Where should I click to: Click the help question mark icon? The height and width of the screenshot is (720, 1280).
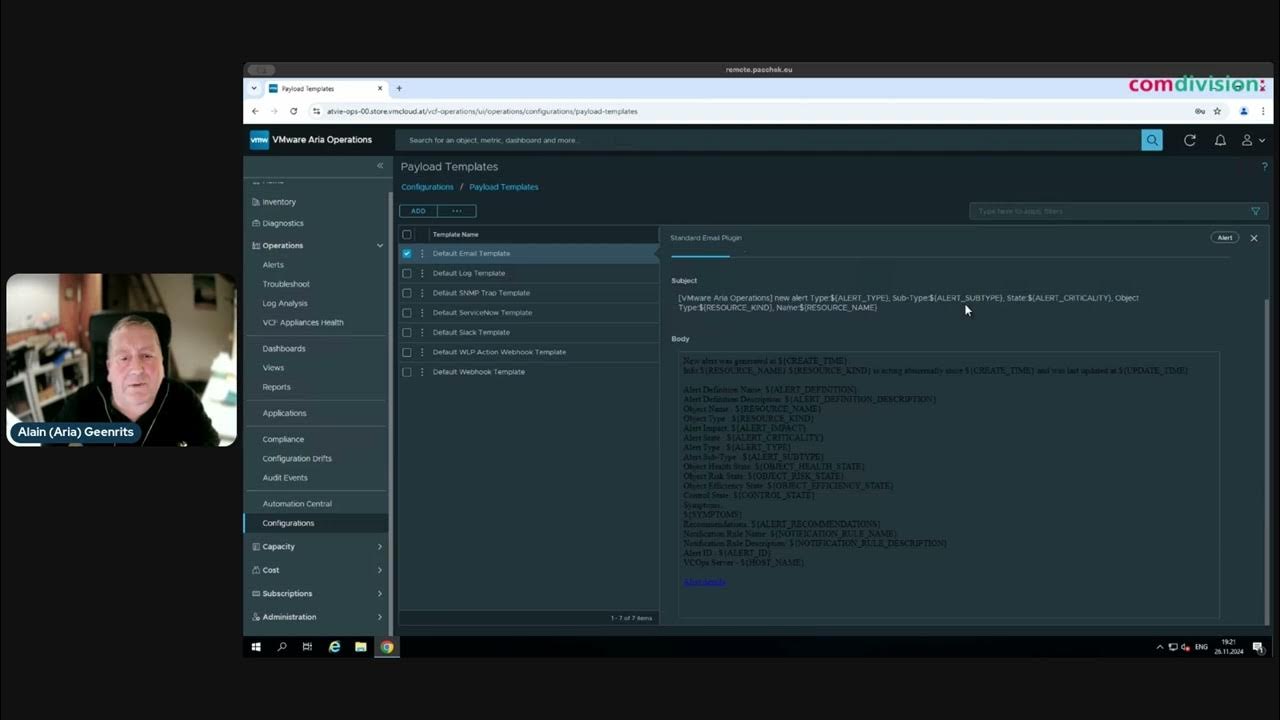click(1264, 166)
